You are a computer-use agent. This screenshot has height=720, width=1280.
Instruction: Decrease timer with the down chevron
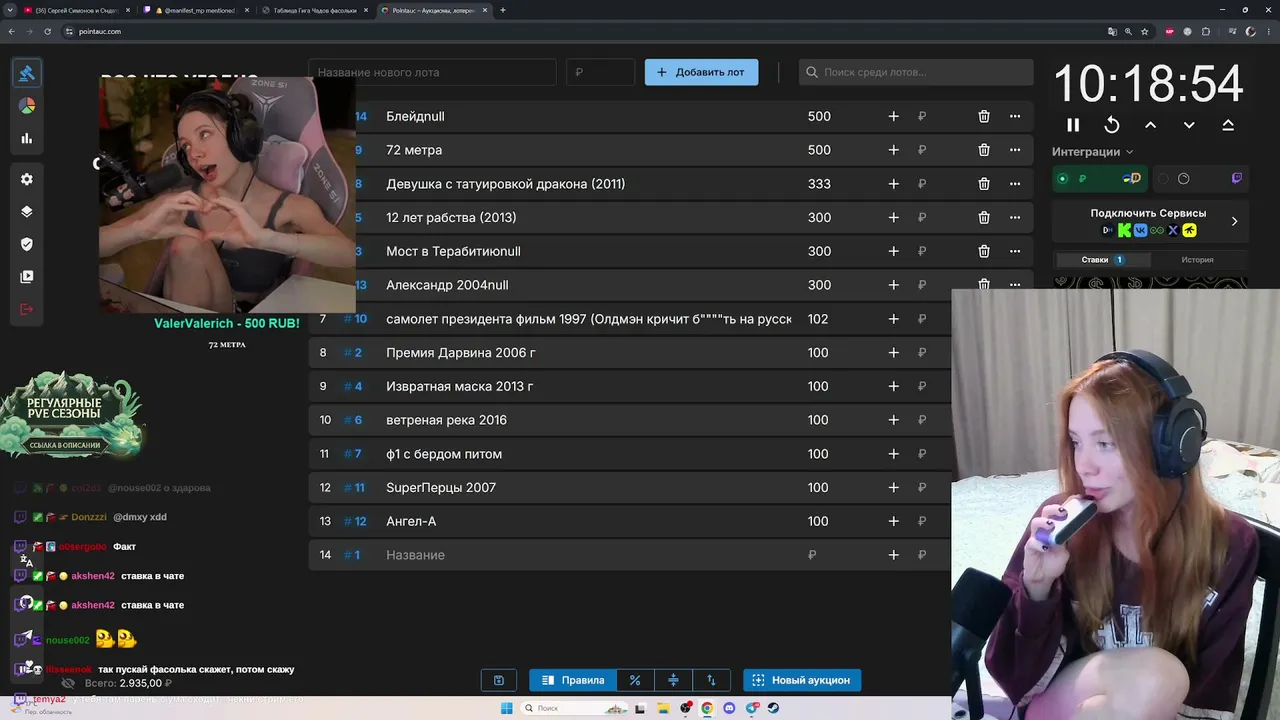[1189, 125]
